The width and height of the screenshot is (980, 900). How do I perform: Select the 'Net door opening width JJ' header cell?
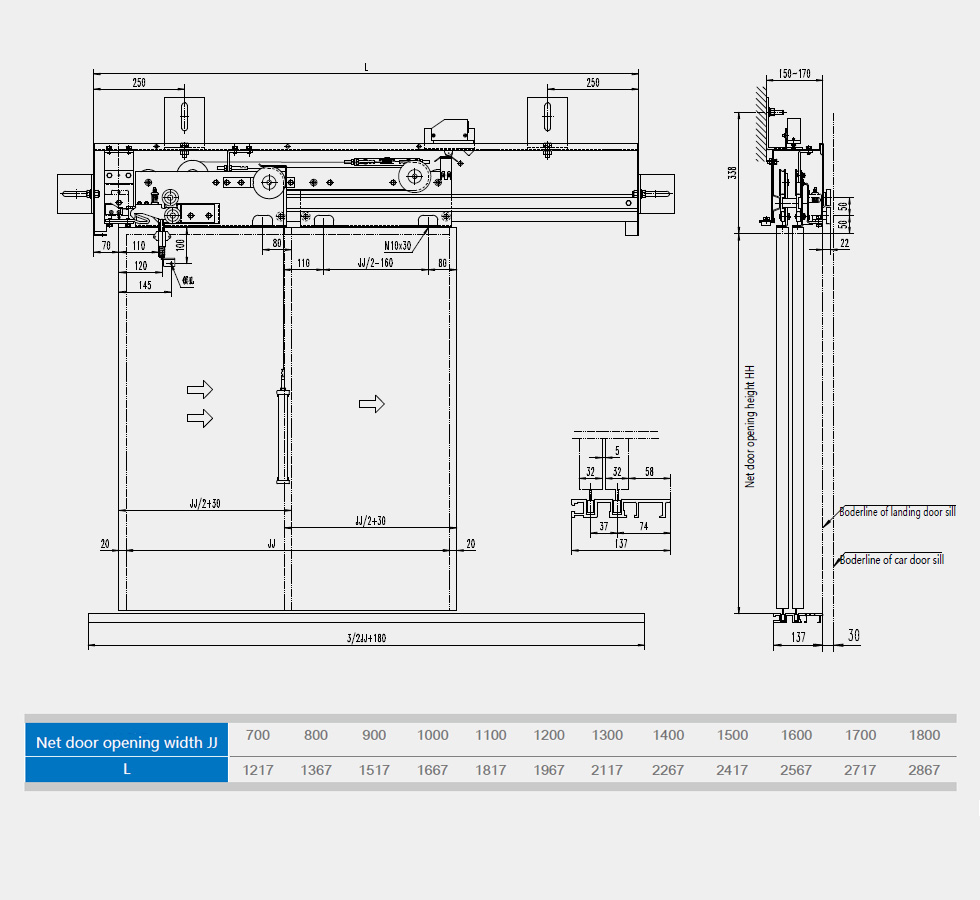(x=127, y=742)
